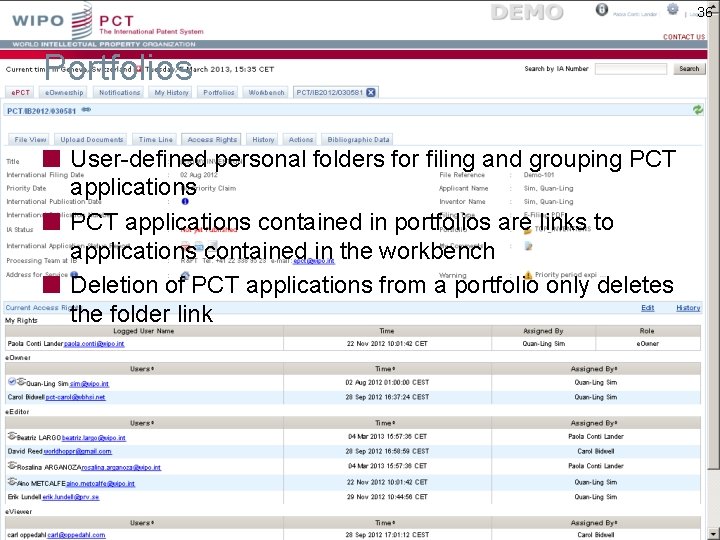Open worldhopper@gmail.com email link
The image size is (720, 540).
77,451
